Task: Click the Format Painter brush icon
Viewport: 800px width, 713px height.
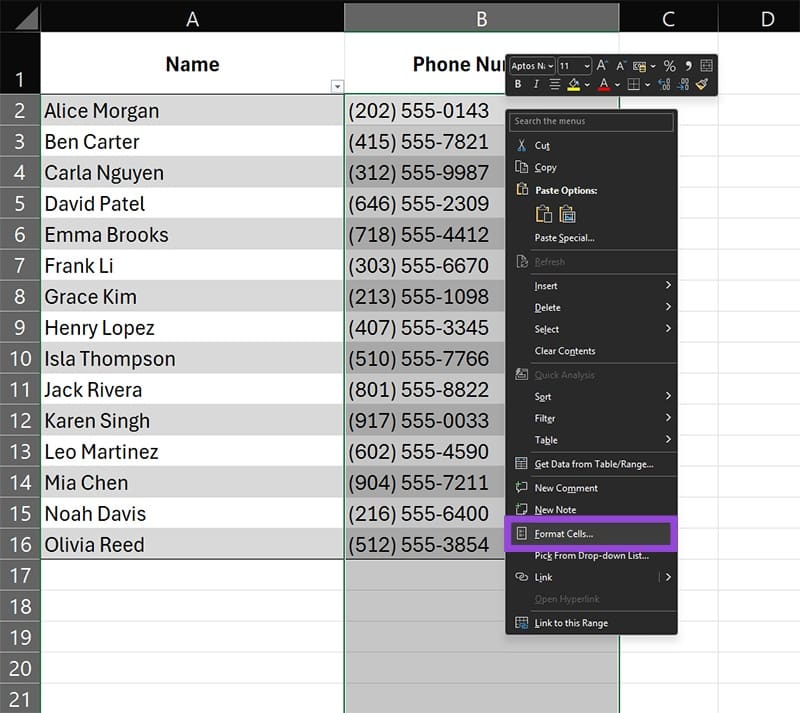Action: click(x=703, y=85)
